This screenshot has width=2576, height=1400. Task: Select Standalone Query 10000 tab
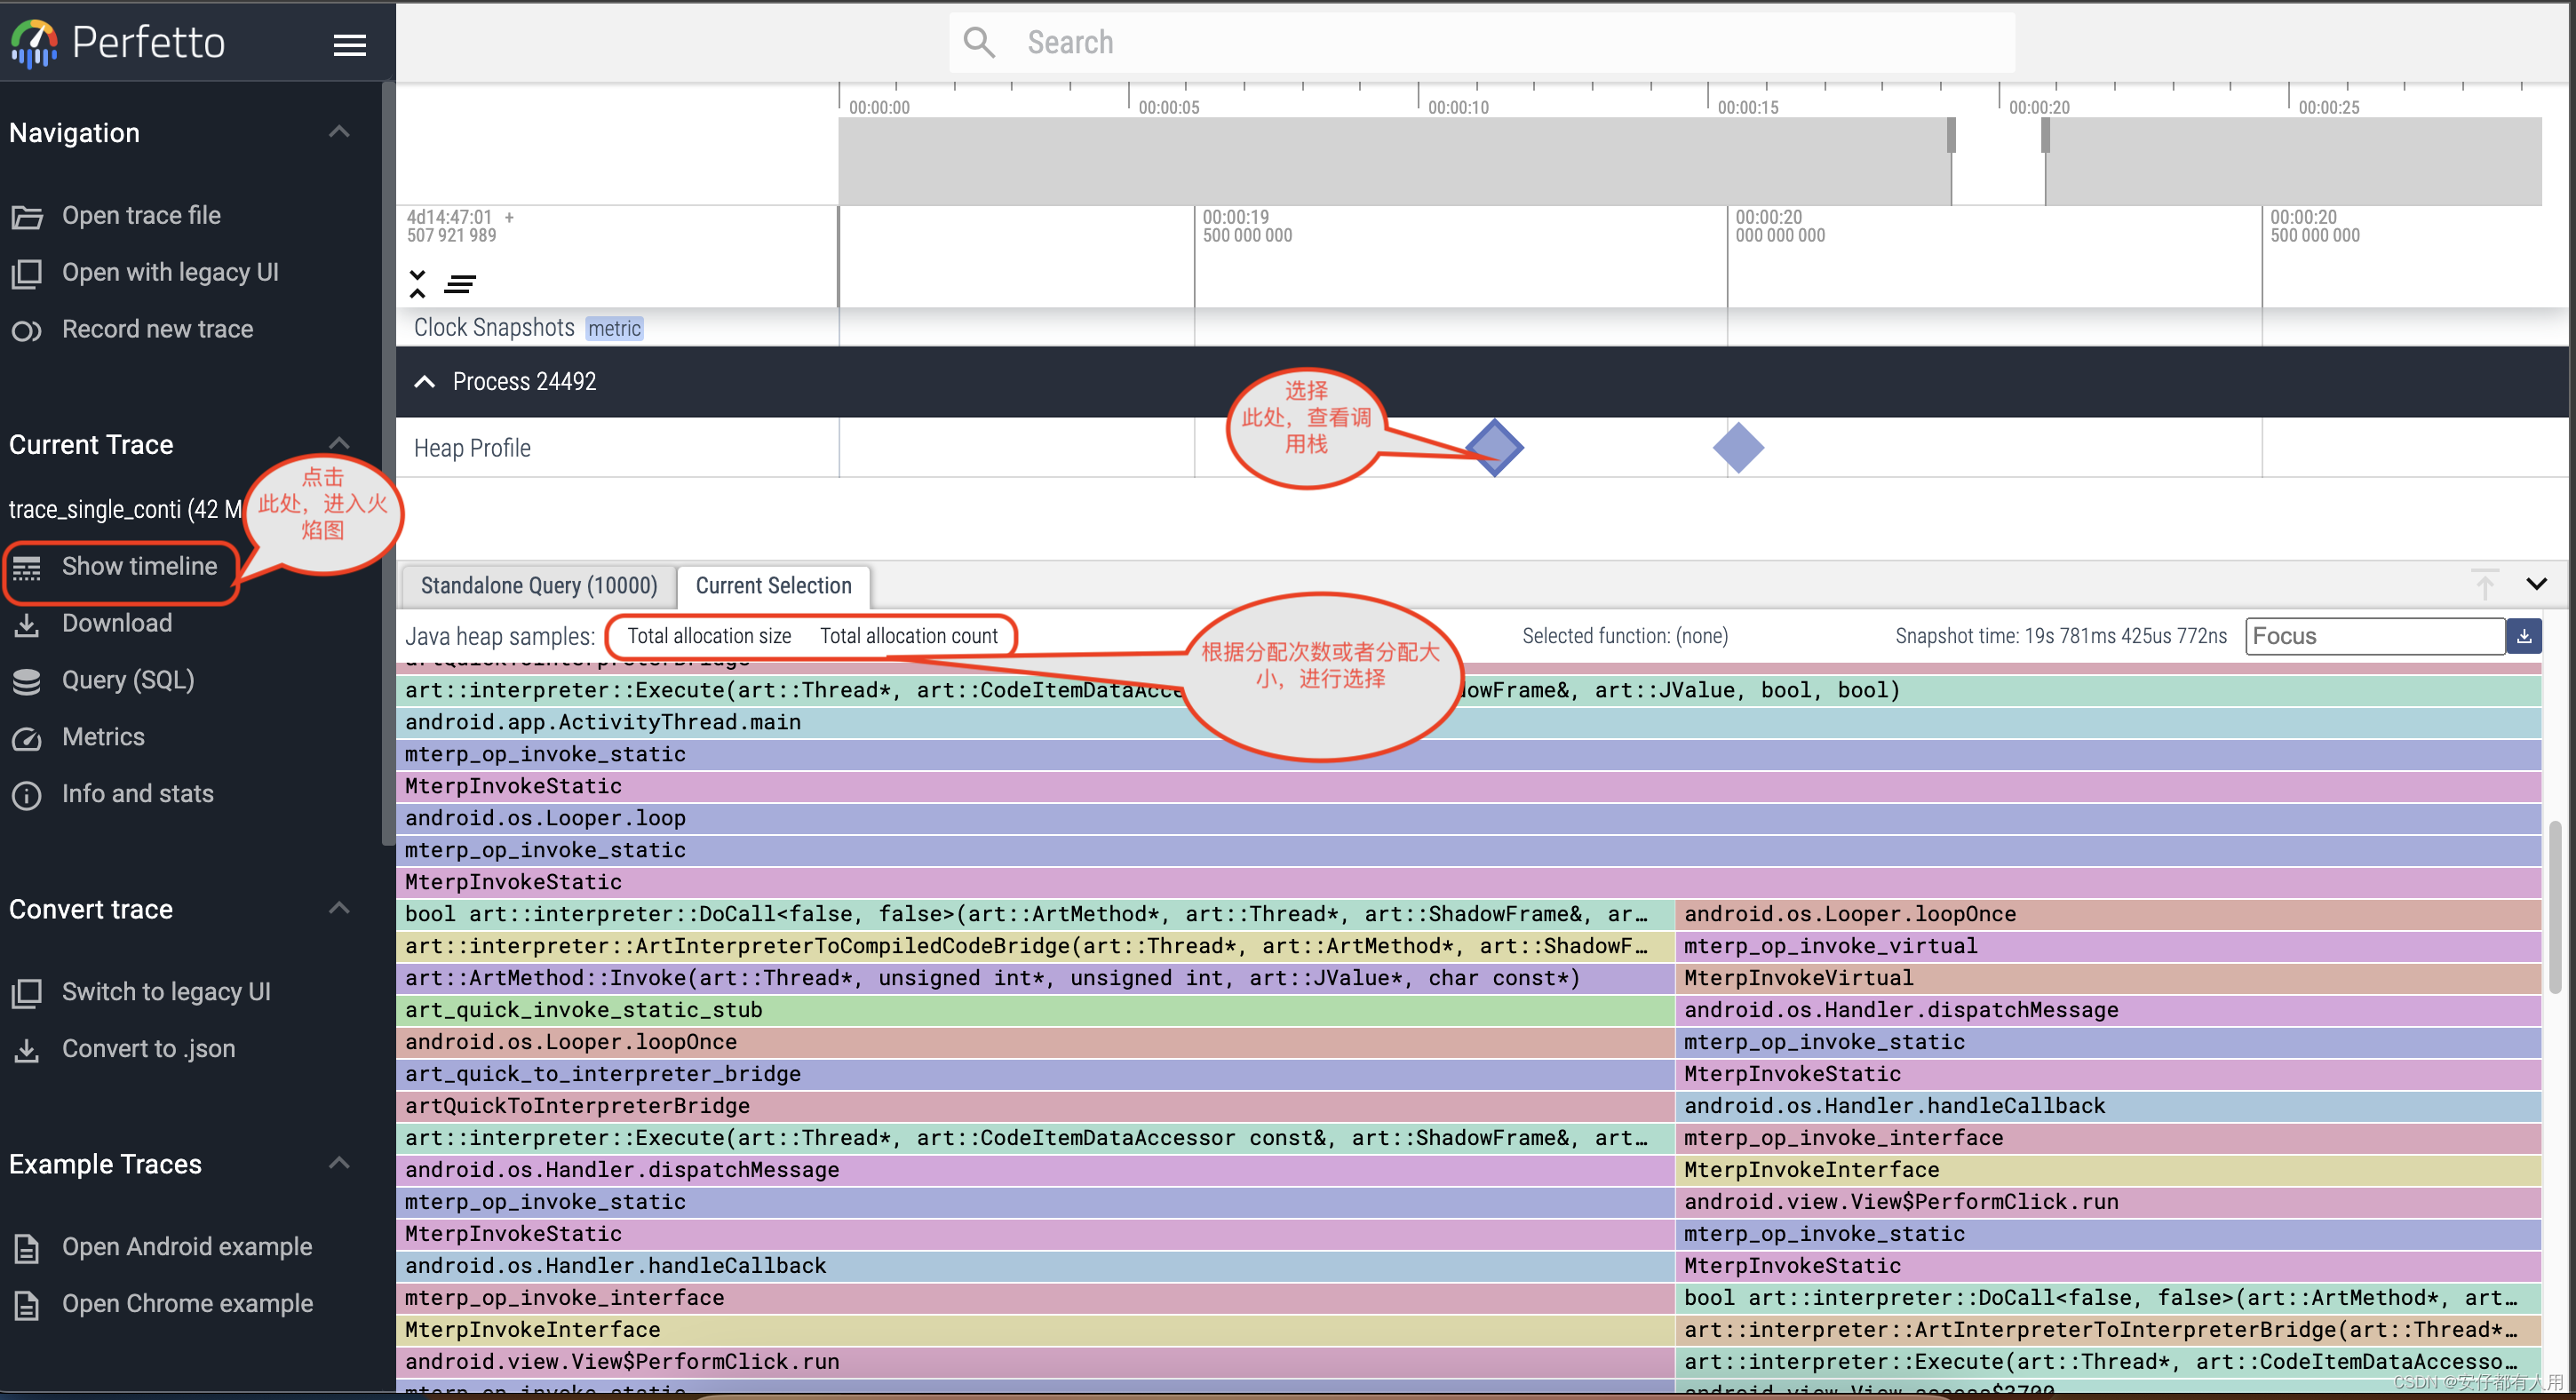[x=537, y=585]
